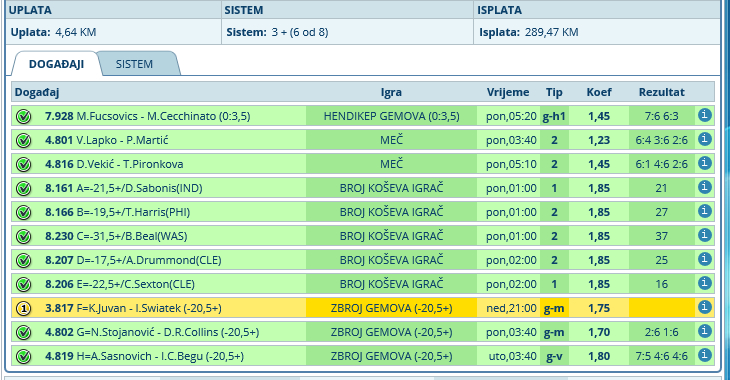The height and width of the screenshot is (380, 730).
Task: Click Uplata amount 4,64 KM
Action: (75, 32)
